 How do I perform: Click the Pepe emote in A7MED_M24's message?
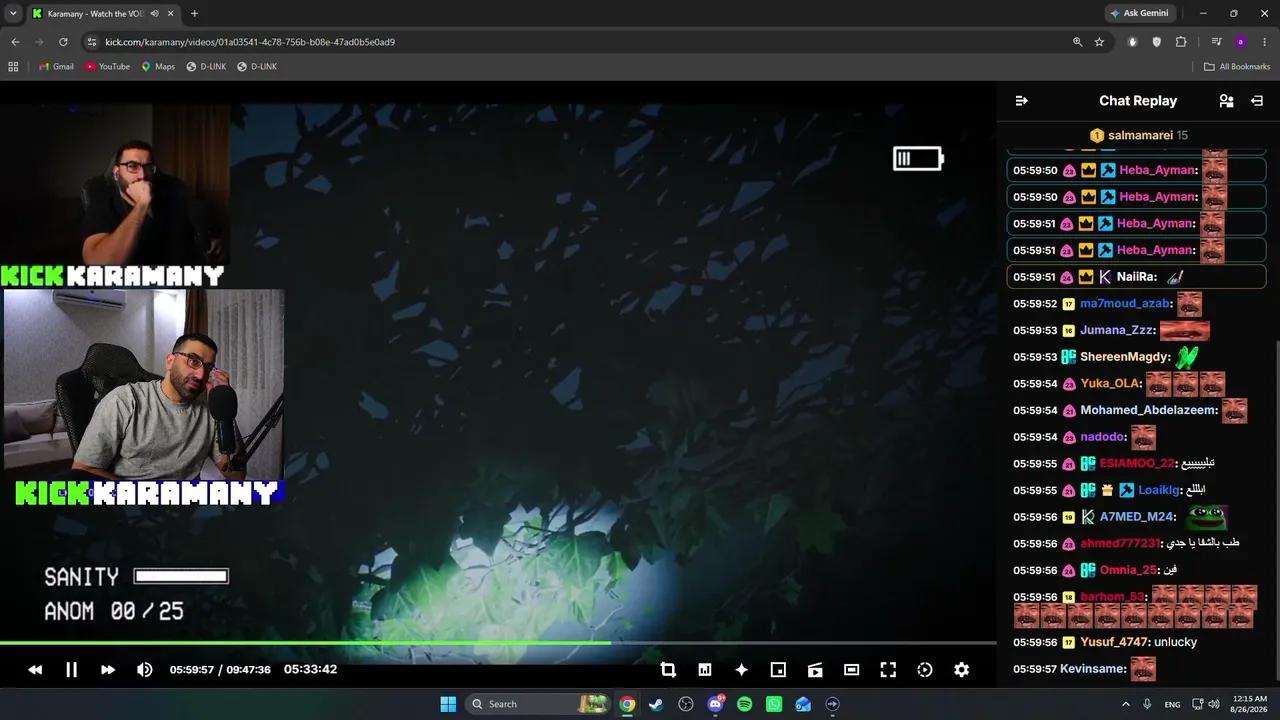(1206, 517)
